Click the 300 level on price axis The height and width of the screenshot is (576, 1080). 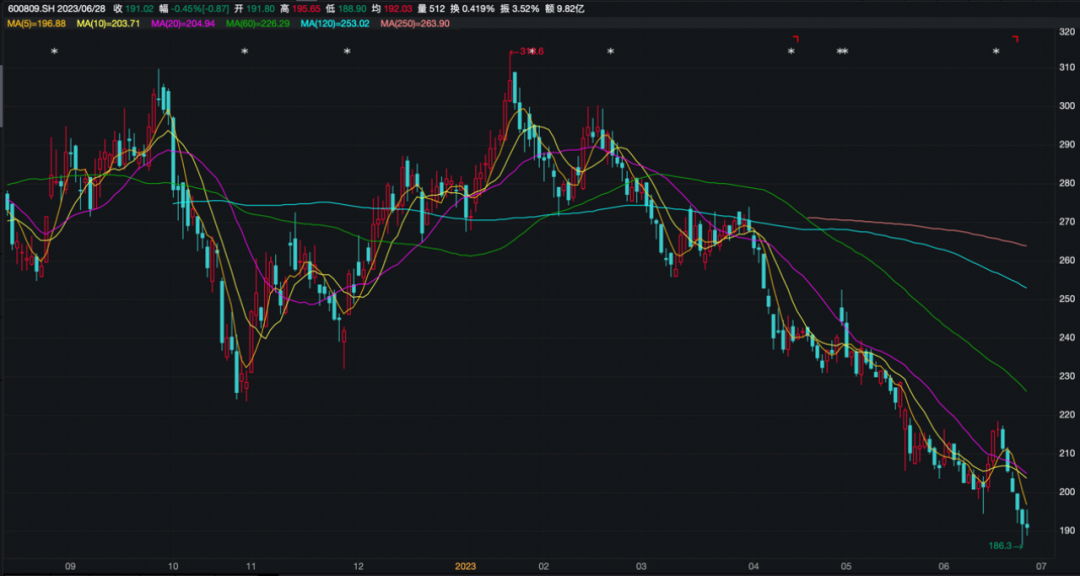pos(1066,106)
